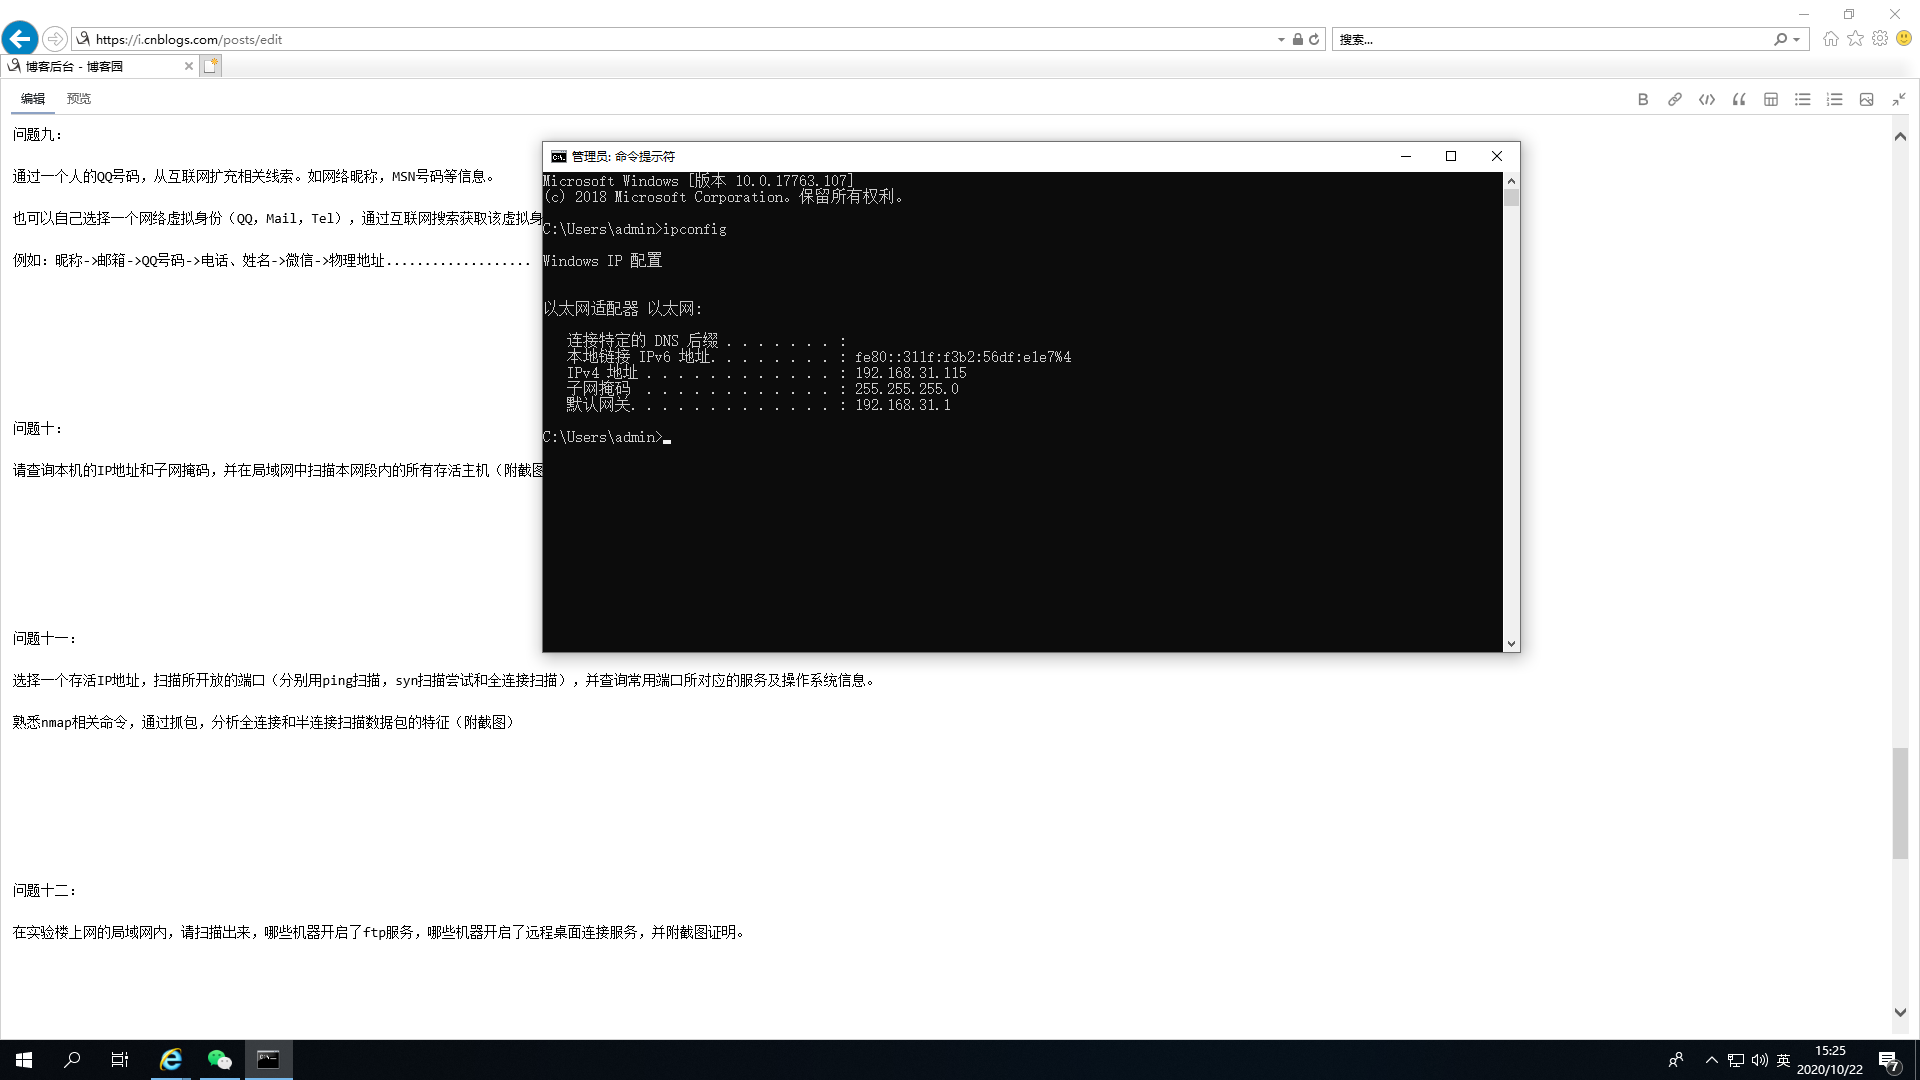Toggle the input language indicator 英

[x=1783, y=1060]
